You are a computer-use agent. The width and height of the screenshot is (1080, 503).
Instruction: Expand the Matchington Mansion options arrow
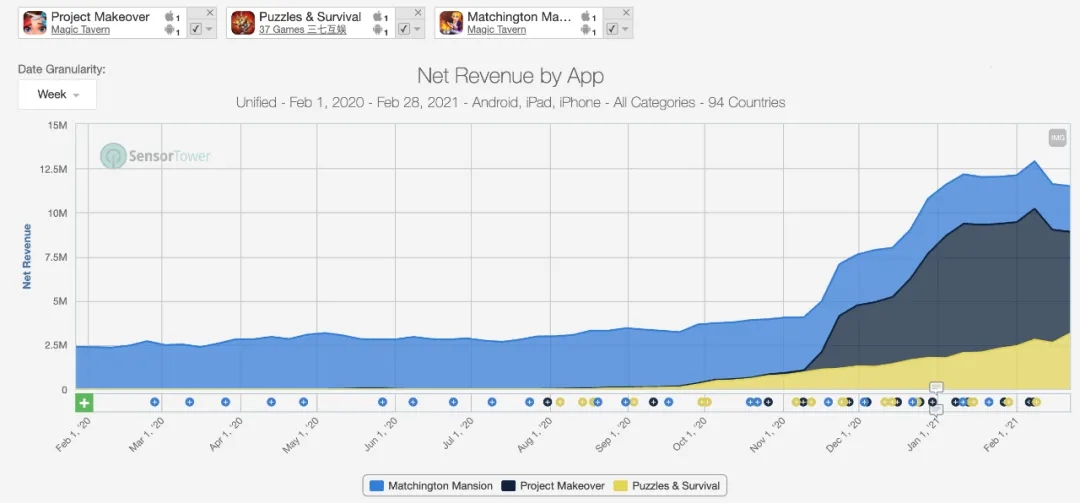(x=625, y=29)
